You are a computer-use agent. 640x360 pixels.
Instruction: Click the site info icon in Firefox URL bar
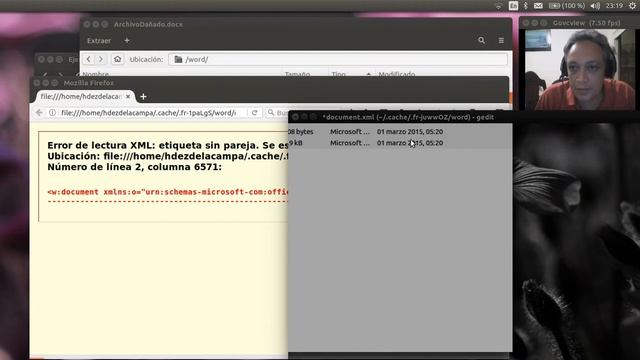(x=52, y=113)
